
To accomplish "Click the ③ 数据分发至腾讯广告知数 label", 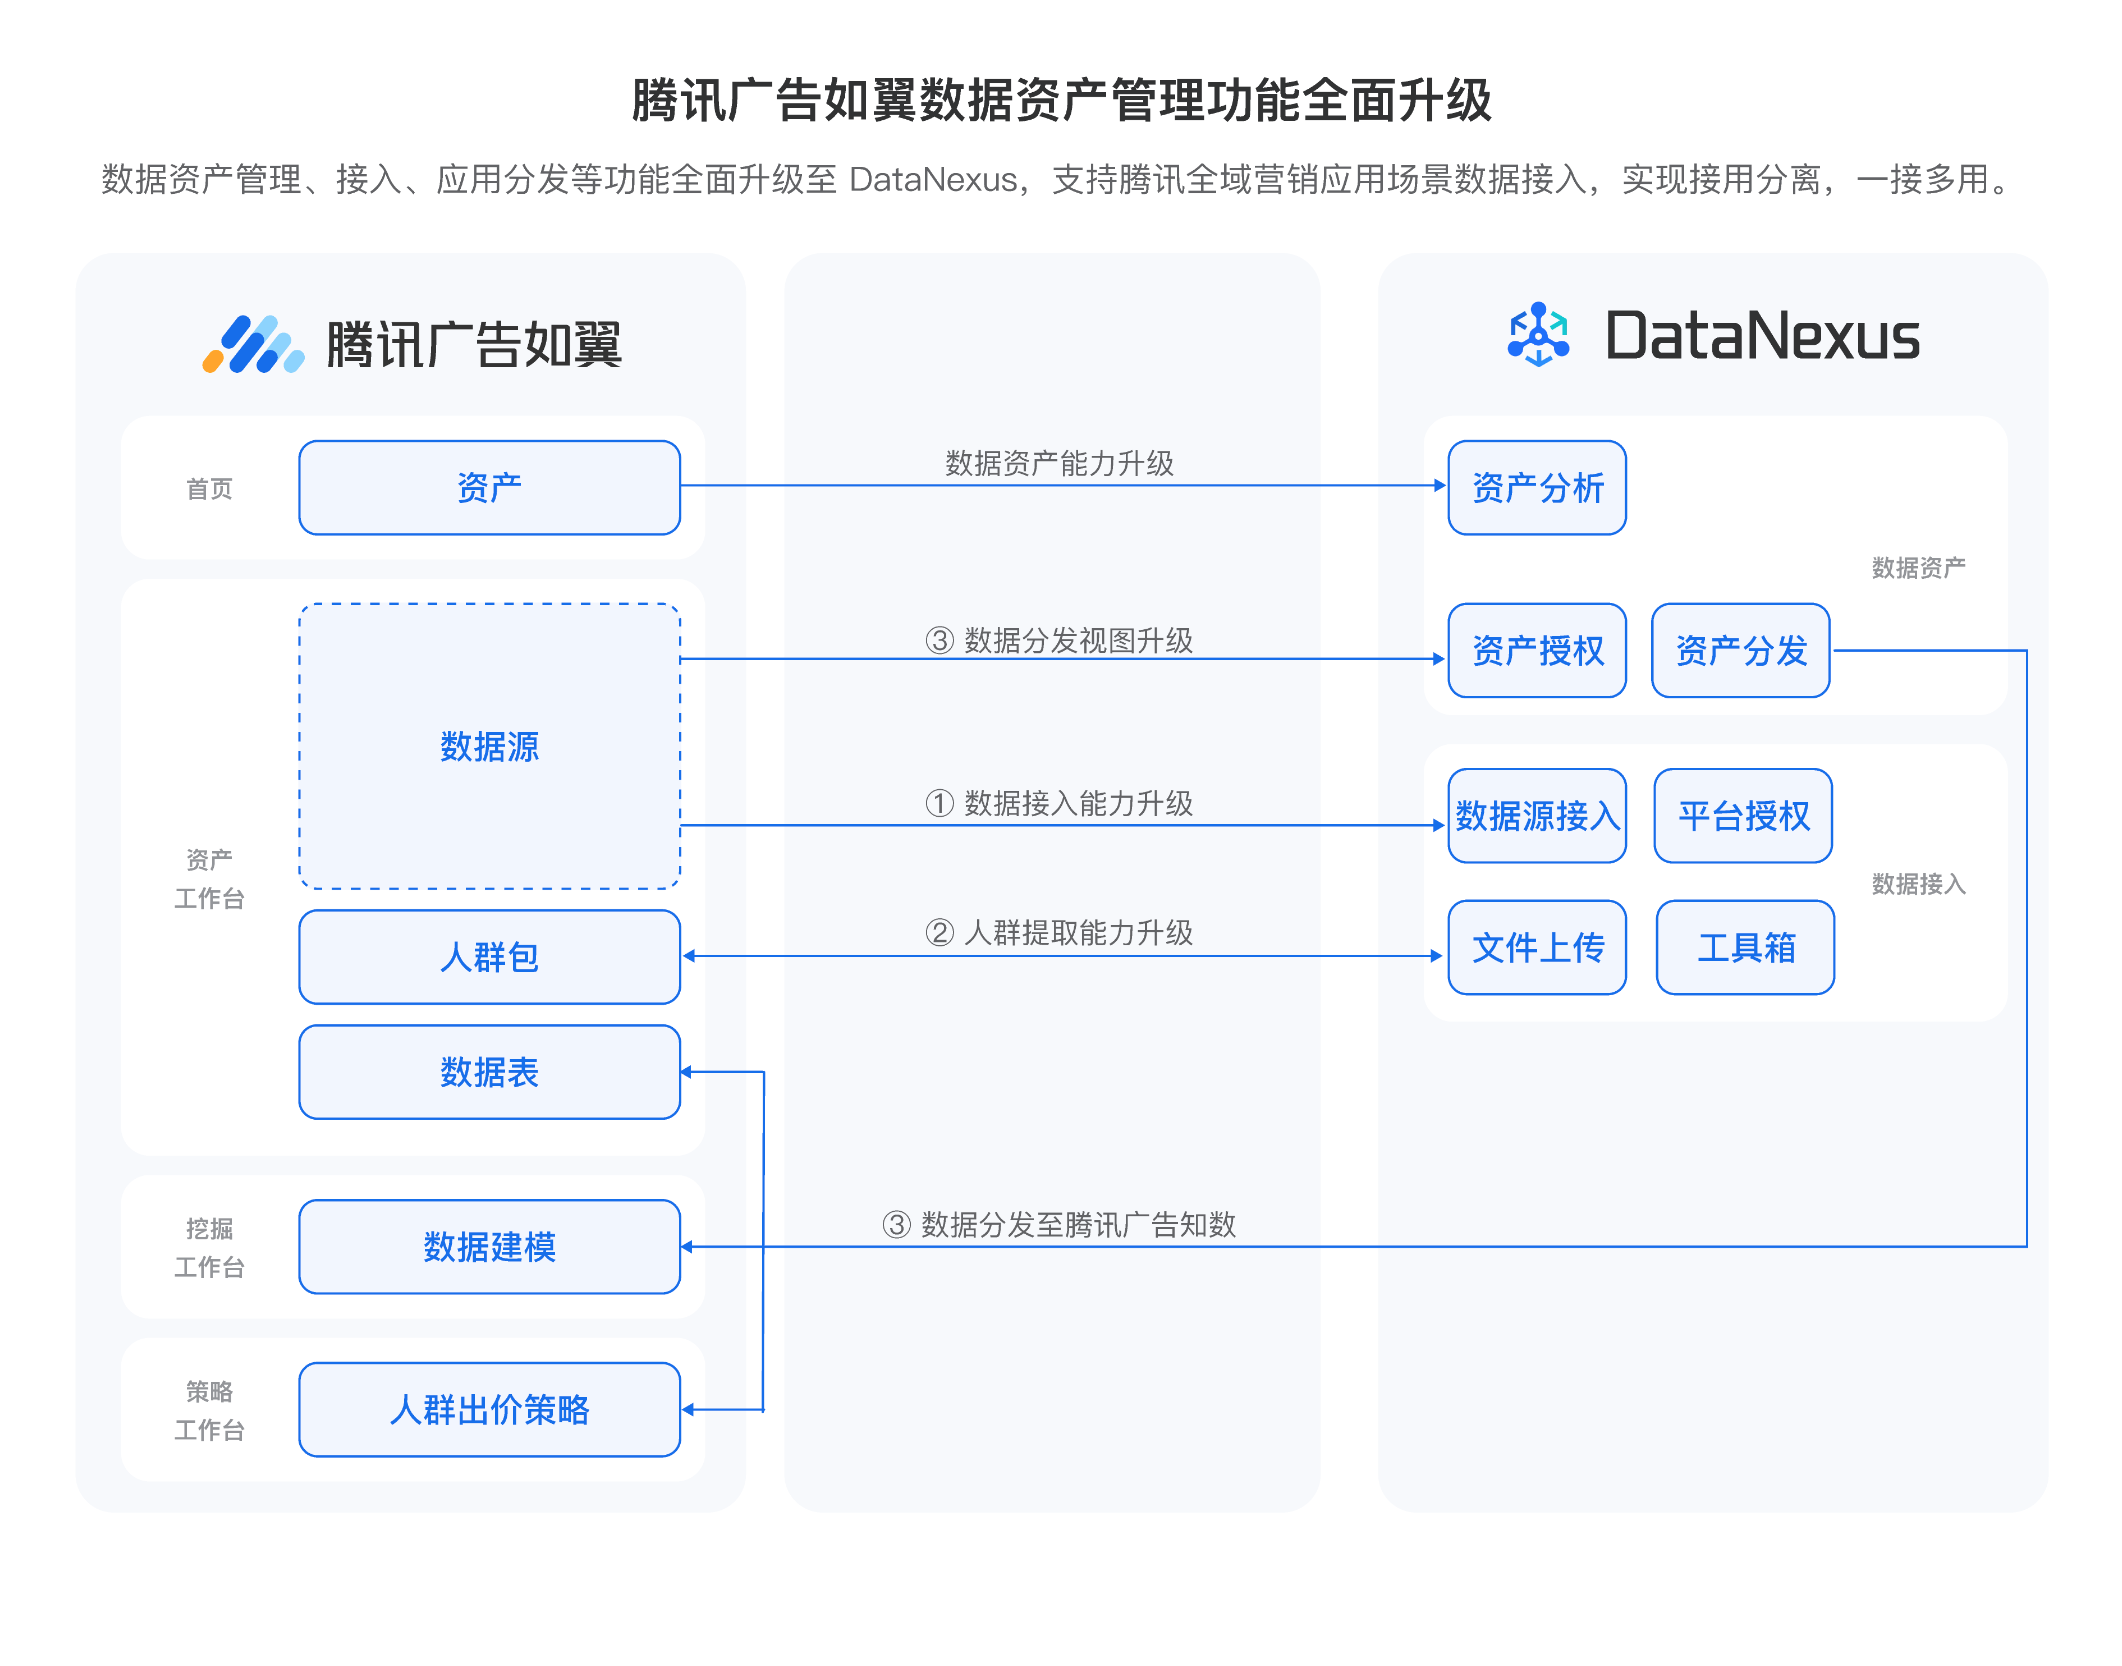I will (1060, 1225).
